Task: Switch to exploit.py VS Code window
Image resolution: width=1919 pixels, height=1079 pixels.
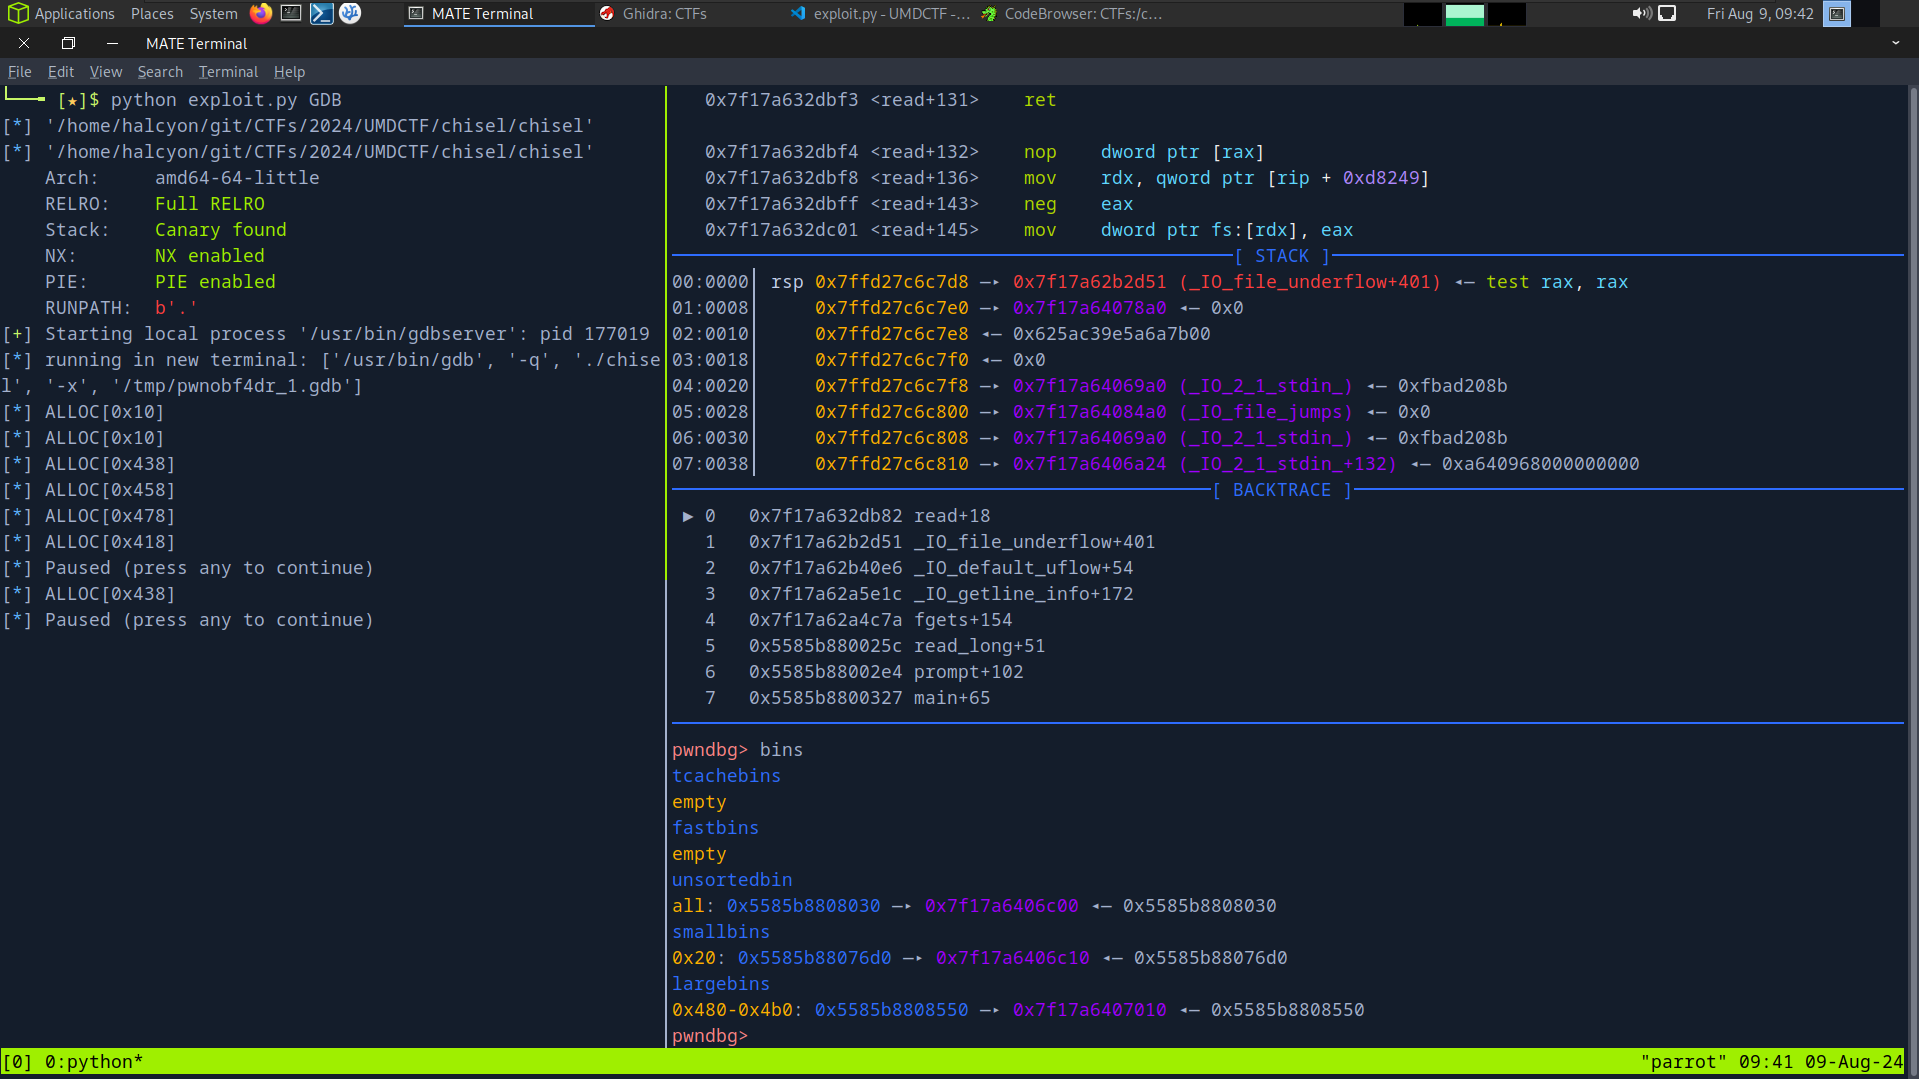Action: click(x=880, y=14)
